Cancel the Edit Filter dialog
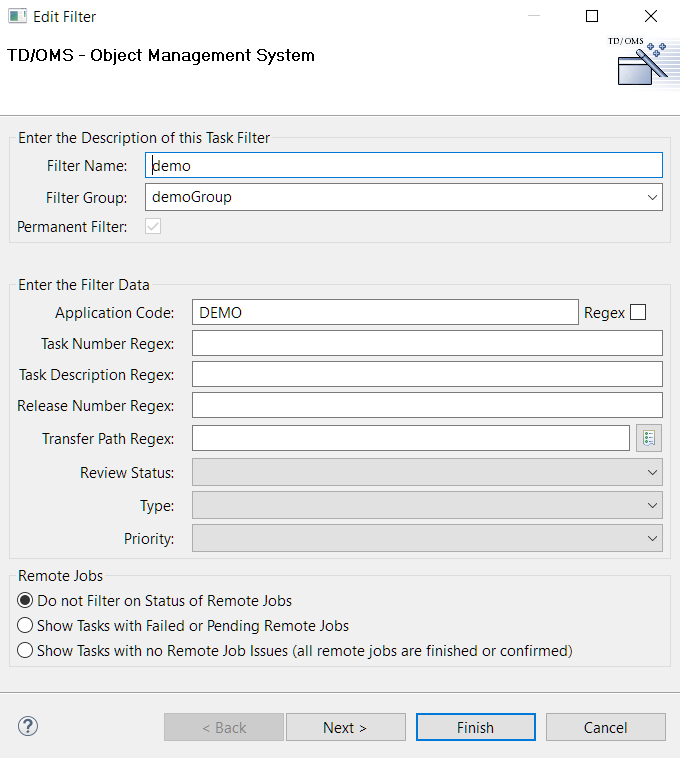Viewport: 680px width, 758px height. [x=605, y=727]
